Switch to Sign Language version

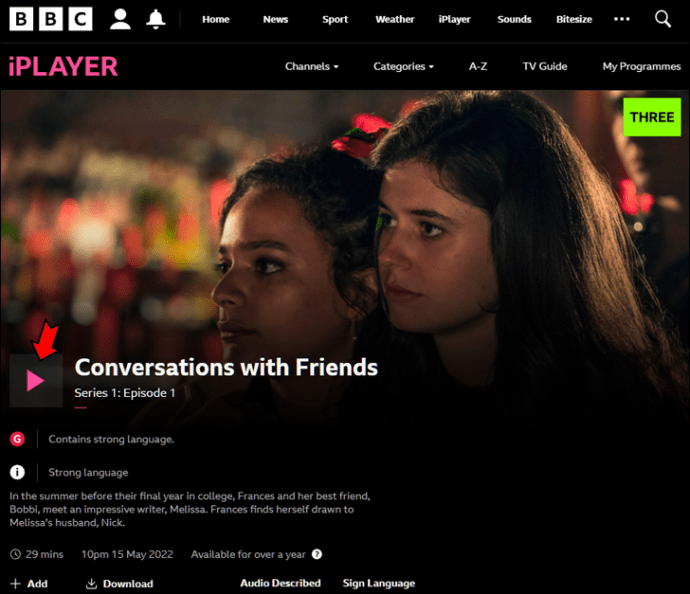tap(379, 583)
